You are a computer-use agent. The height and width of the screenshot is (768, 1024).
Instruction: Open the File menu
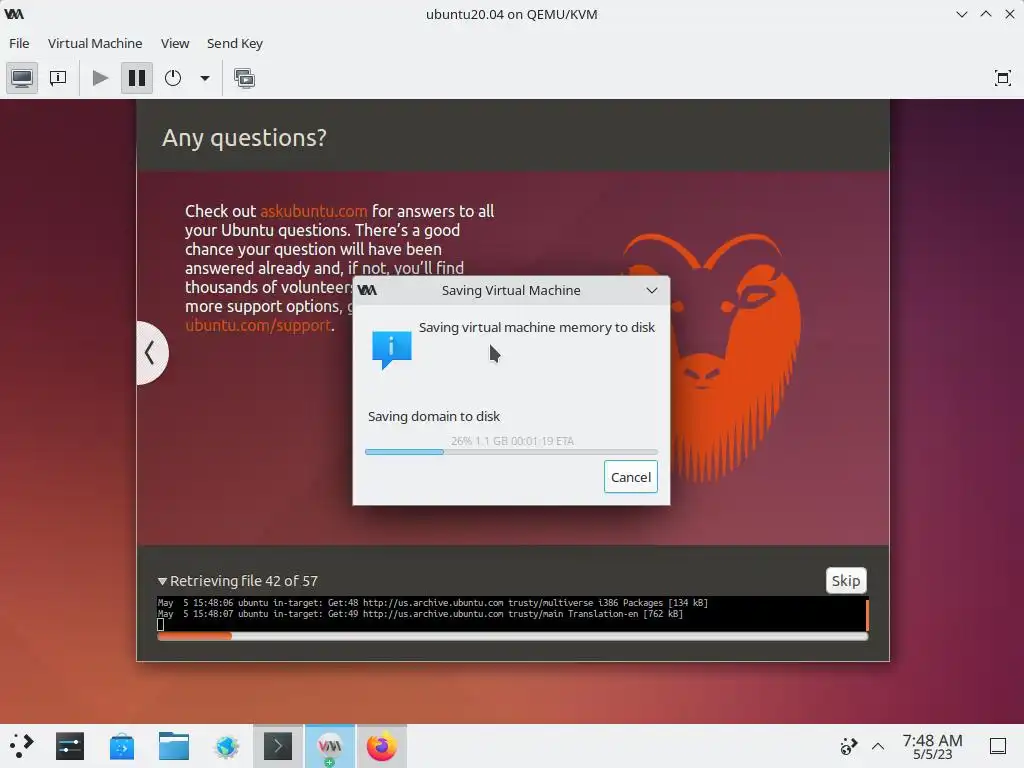click(19, 43)
